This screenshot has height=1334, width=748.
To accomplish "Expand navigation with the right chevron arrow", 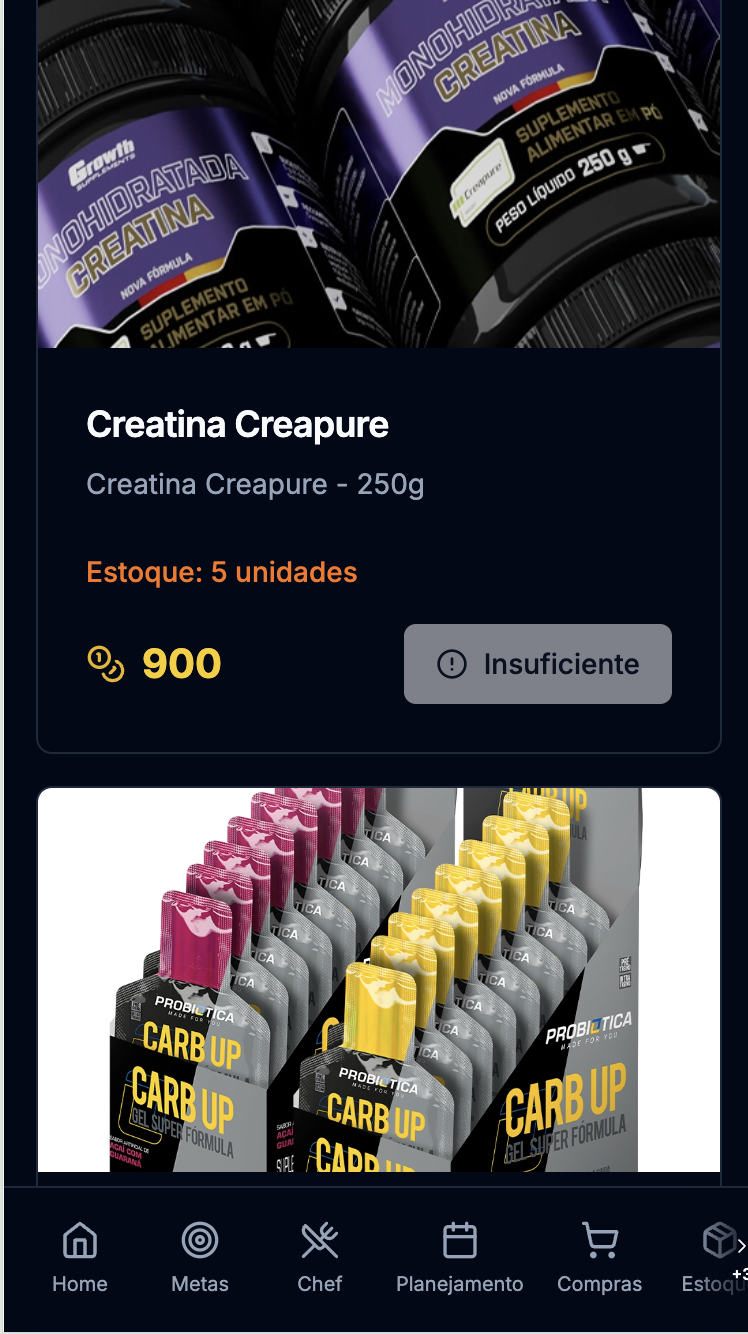I will 741,1246.
